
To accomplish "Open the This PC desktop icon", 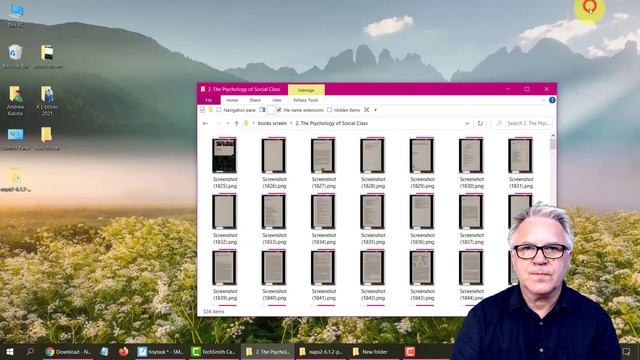I will 16,15.
